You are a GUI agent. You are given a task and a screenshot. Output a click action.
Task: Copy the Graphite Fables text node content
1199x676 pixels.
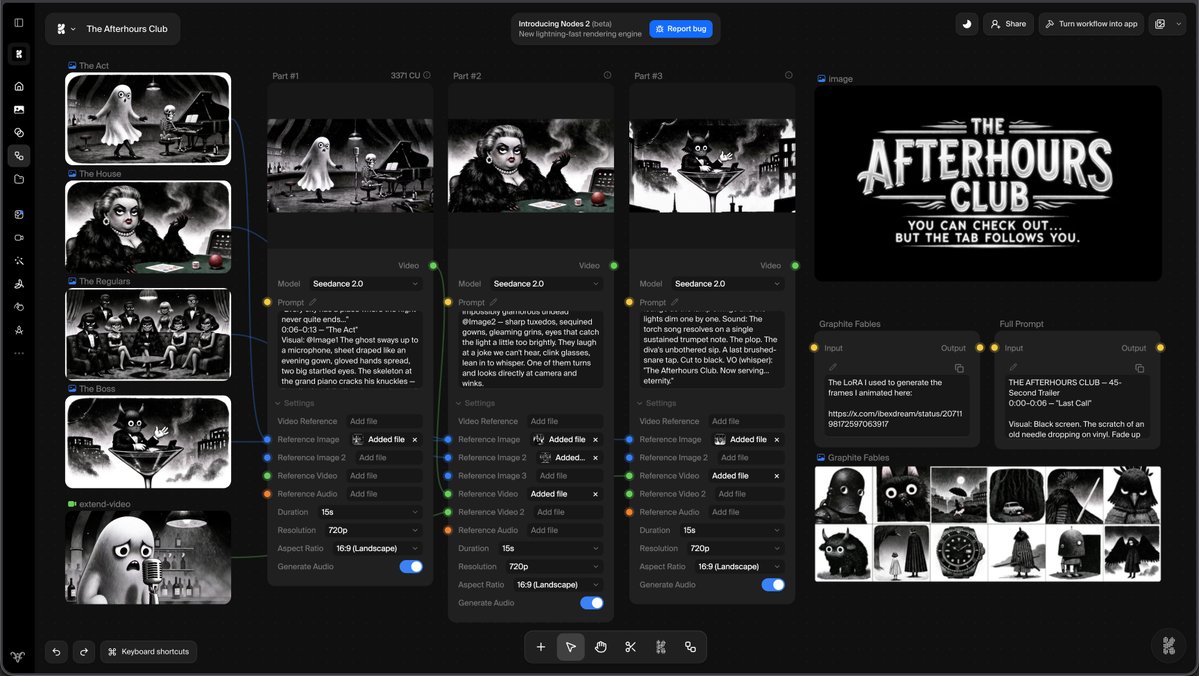959,368
